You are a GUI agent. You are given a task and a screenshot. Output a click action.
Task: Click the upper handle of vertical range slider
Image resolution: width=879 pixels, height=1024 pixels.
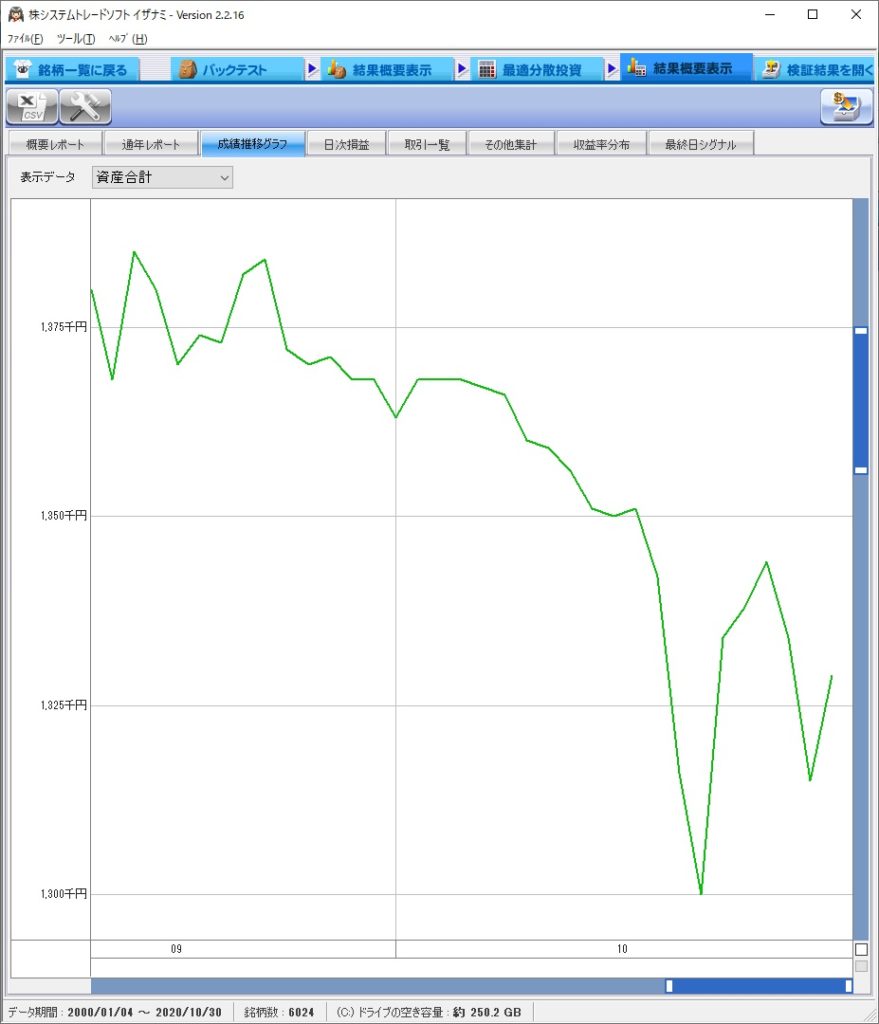tap(860, 330)
